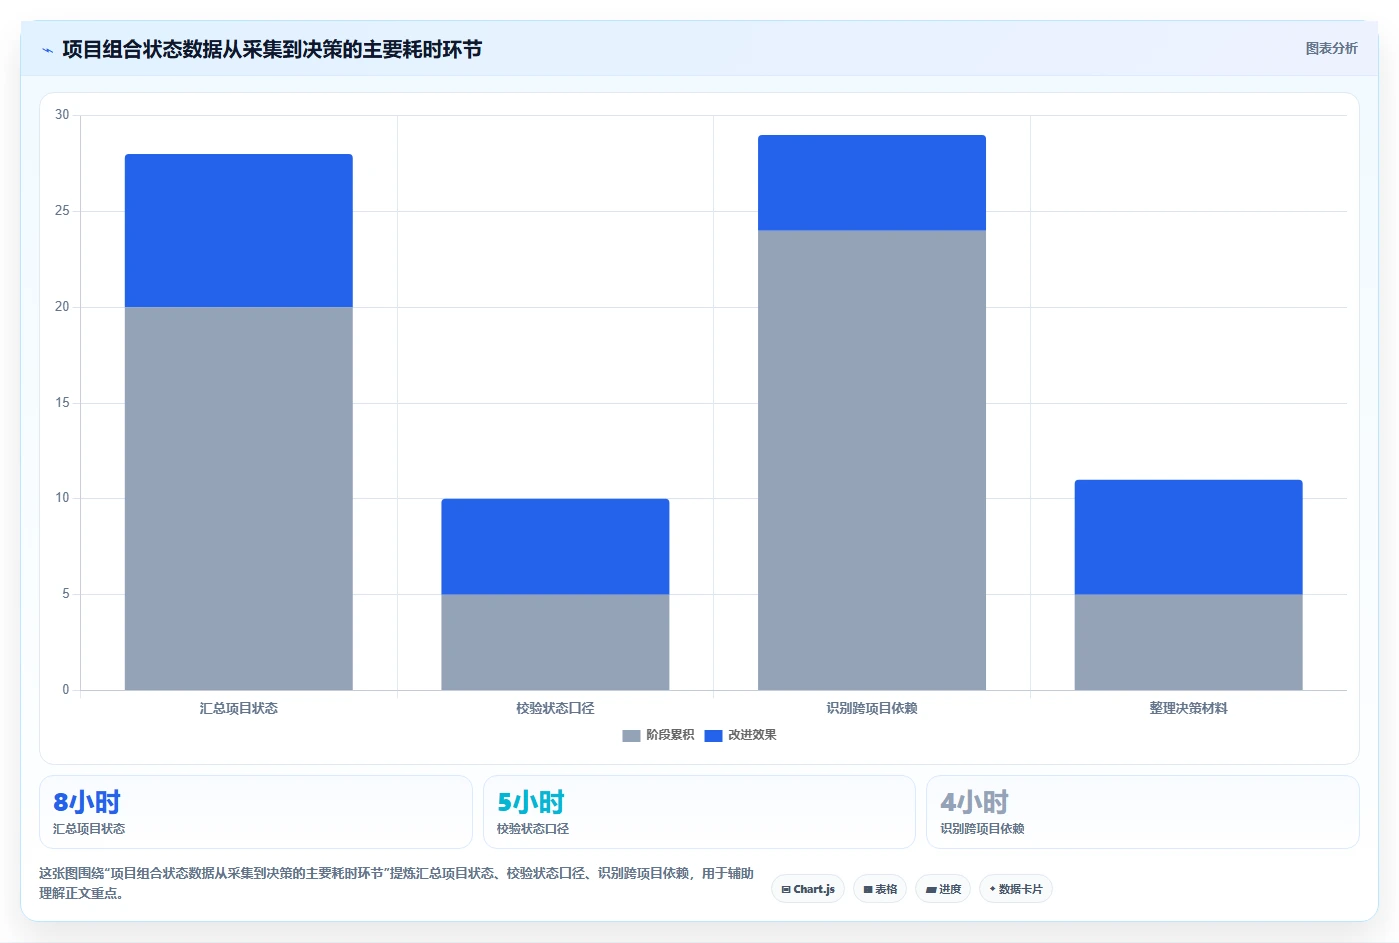Click the y-axis value 20
This screenshot has width=1399, height=943.
click(x=62, y=307)
